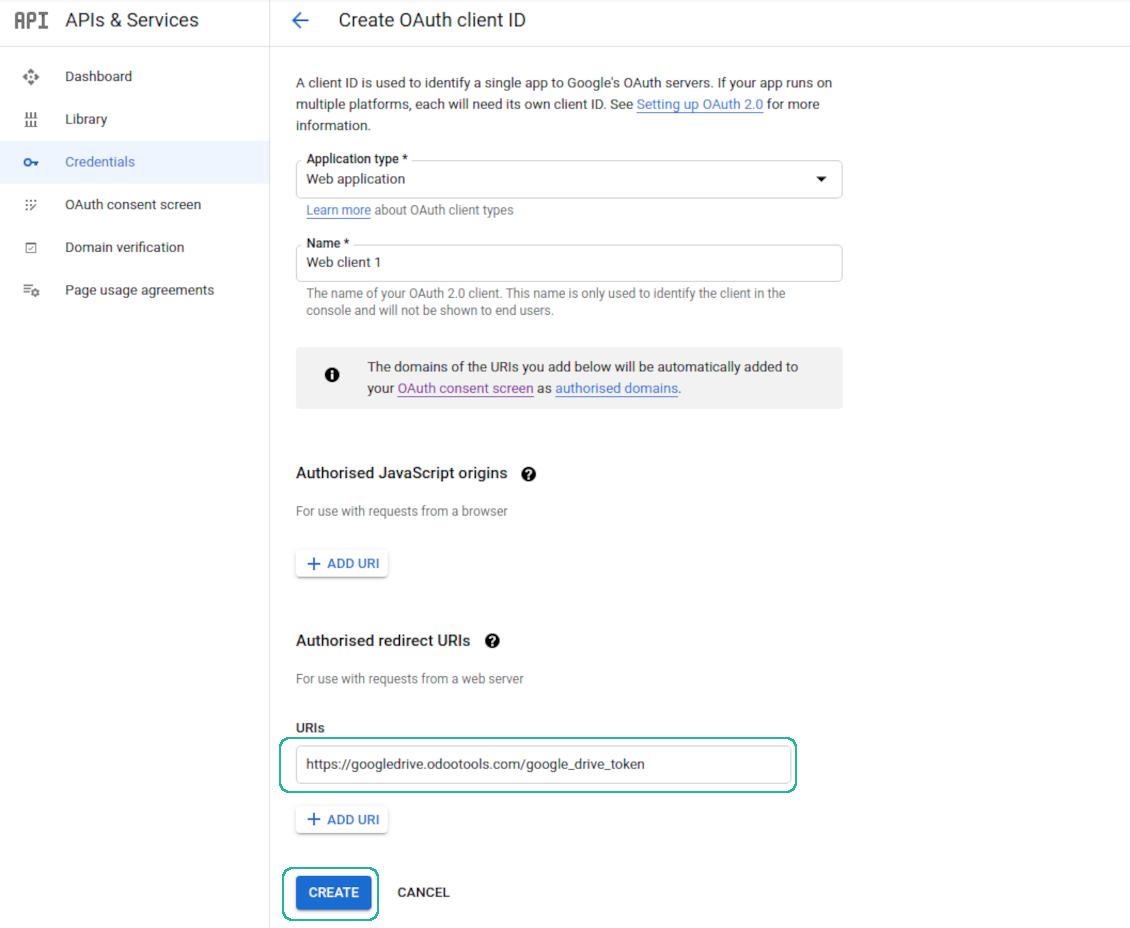Open the Application type dropdown
This screenshot has height=928, width=1130.
(568, 180)
